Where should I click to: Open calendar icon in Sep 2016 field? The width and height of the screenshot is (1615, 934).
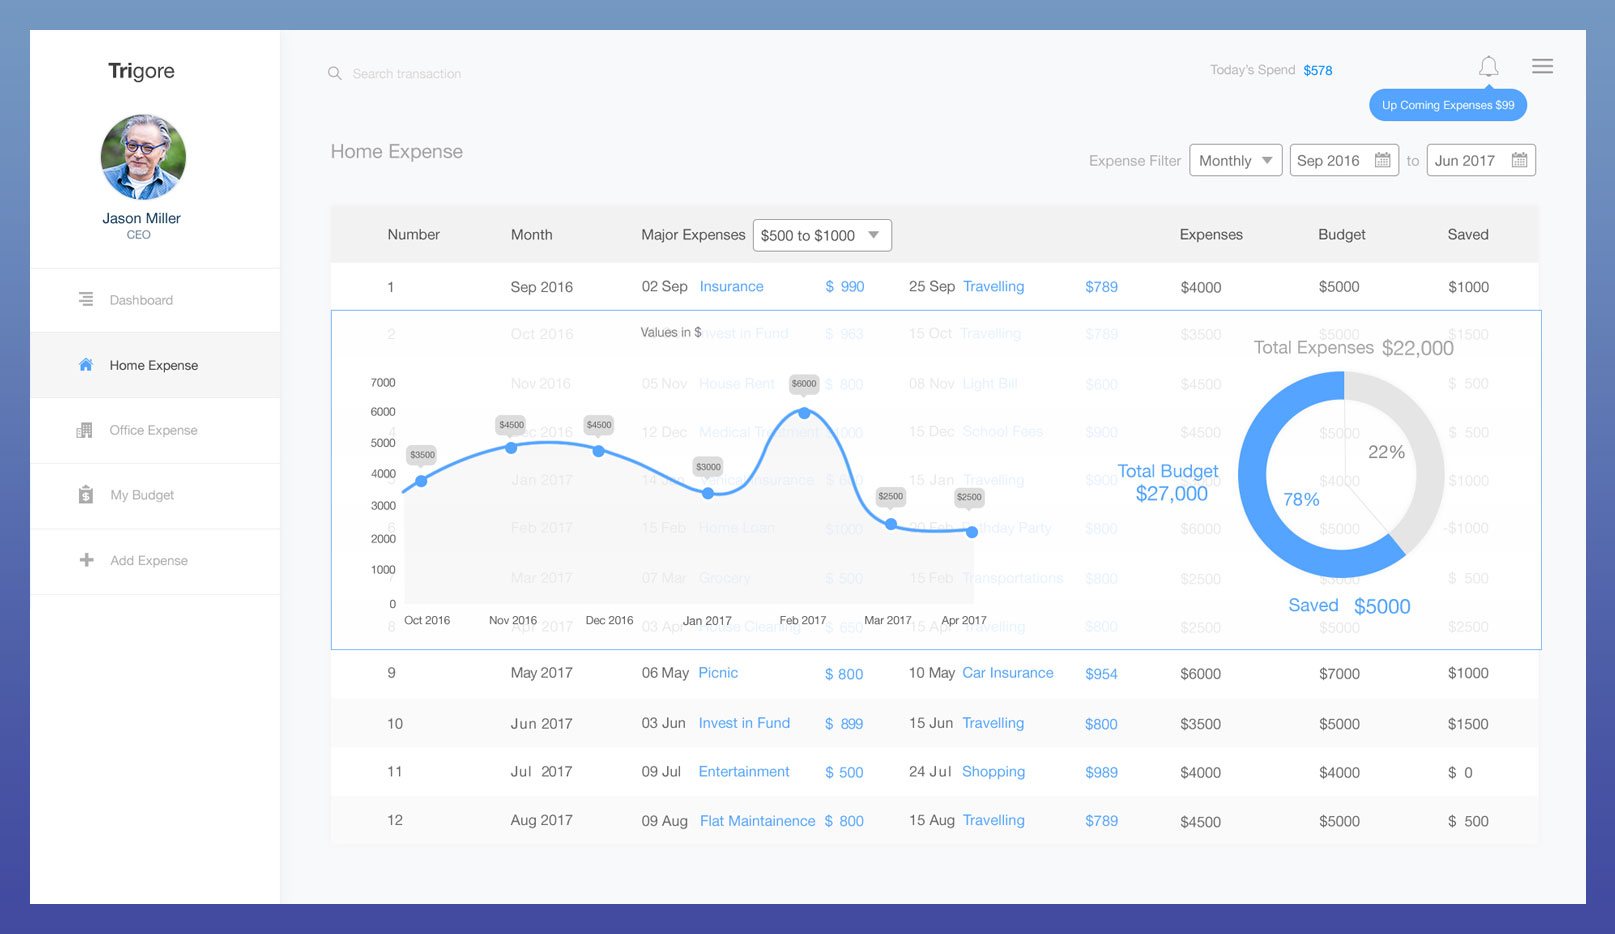click(x=1382, y=160)
